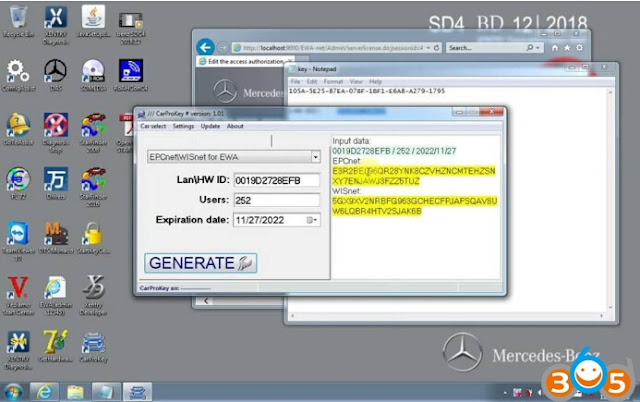This screenshot has width=640, height=402.
Task: Click the Lan\HW ID input field
Action: [276, 180]
